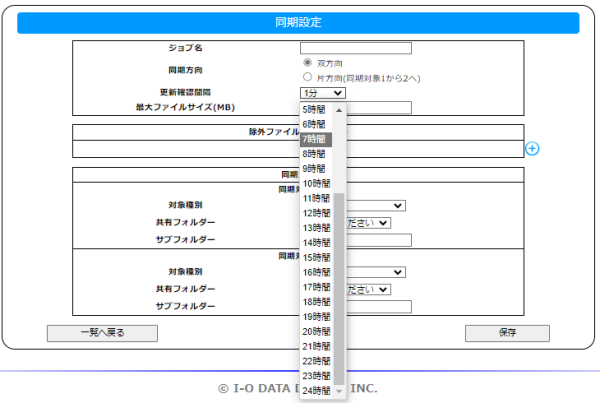Select 15時間 as the update interval

317,257
